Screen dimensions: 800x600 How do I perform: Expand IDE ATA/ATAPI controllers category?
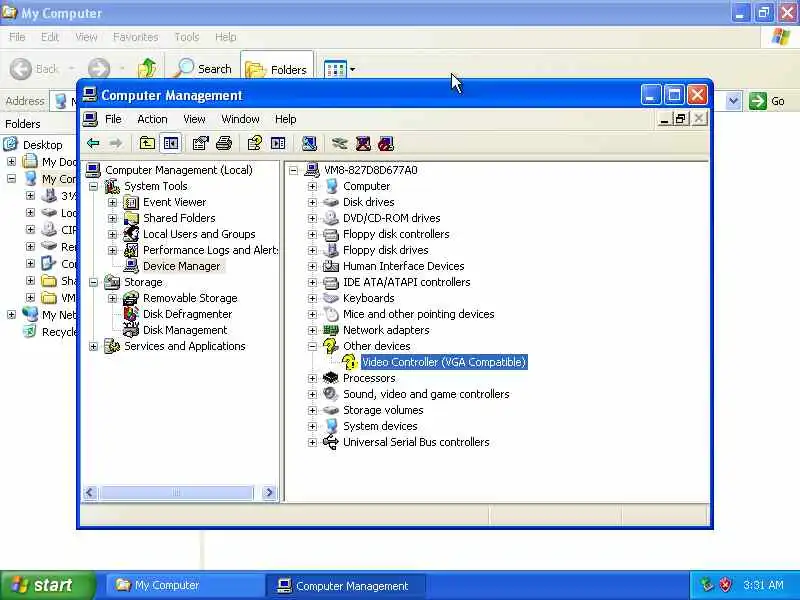tap(312, 282)
